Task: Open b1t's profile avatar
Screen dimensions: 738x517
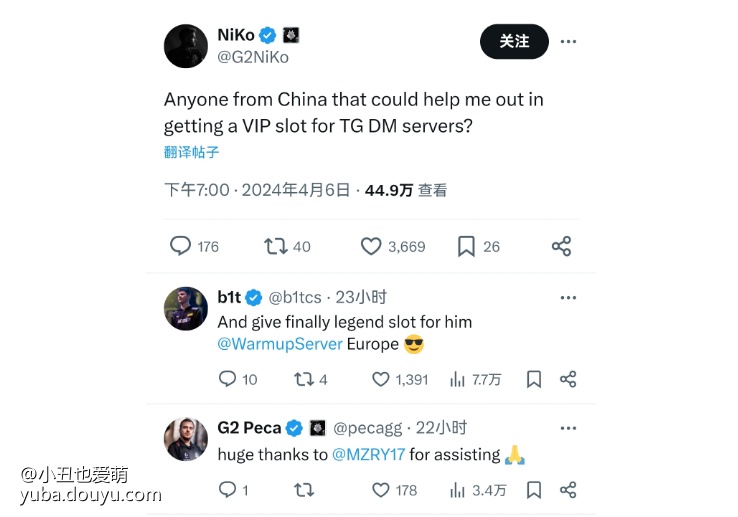Action: 185,308
